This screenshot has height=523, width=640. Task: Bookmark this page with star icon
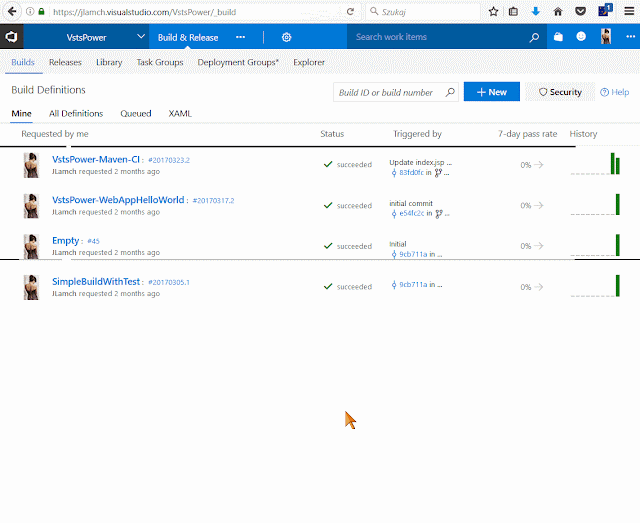493,11
